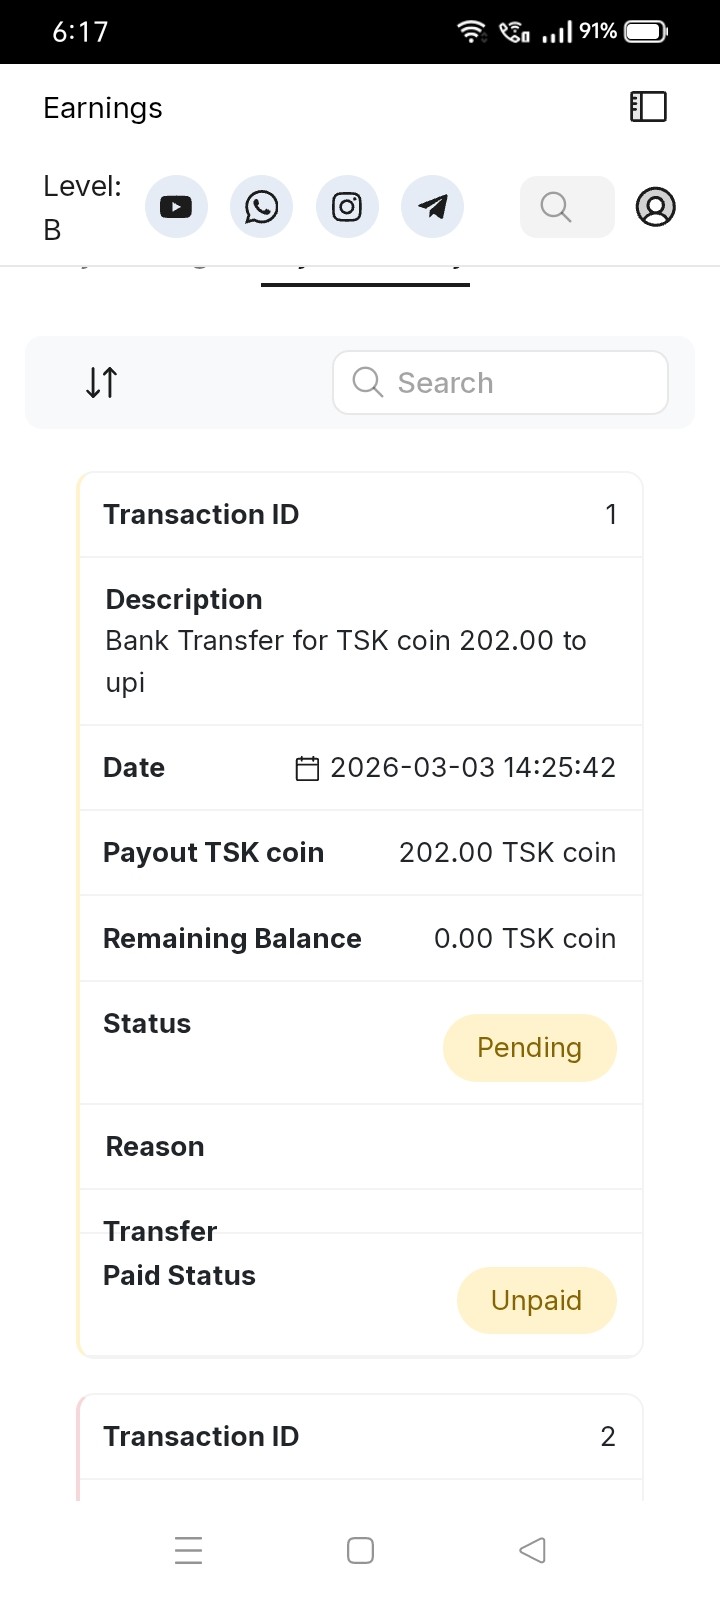The width and height of the screenshot is (720, 1600).
Task: Tap the WhatsApp icon
Action: point(261,207)
